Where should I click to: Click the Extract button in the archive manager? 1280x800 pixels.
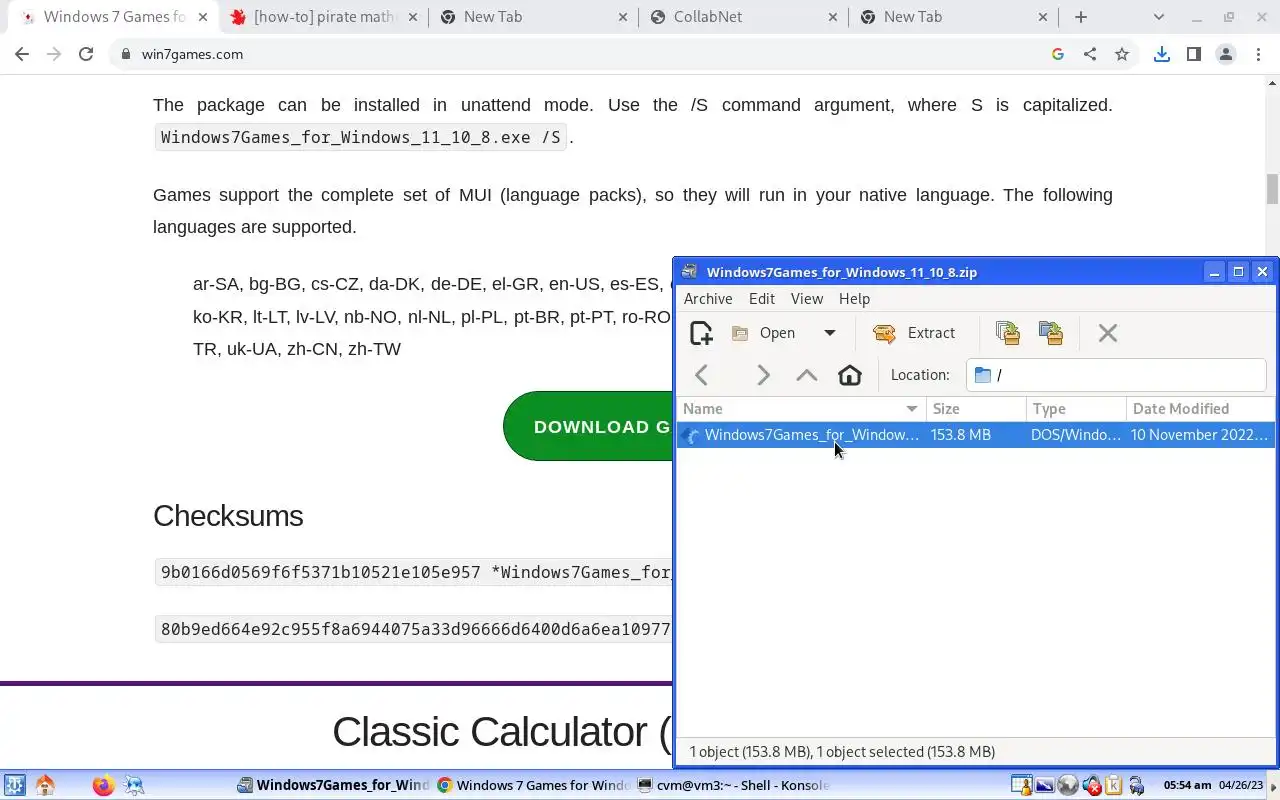[x=914, y=333]
